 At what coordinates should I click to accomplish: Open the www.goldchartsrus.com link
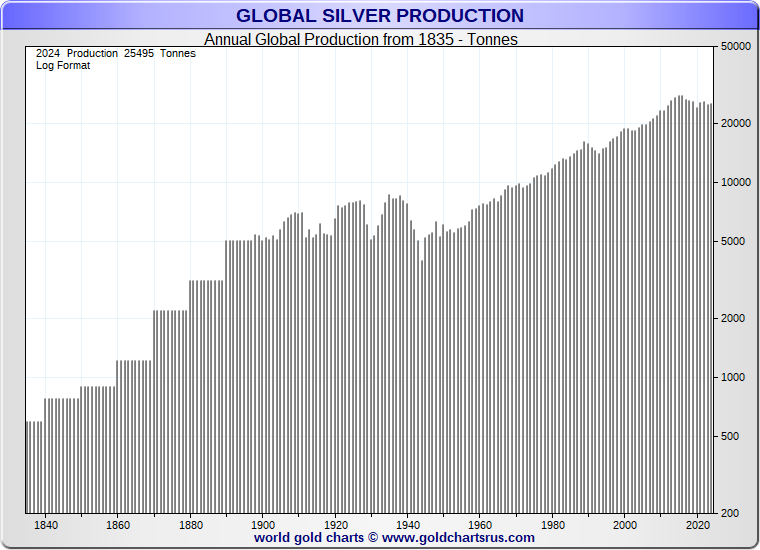pyautogui.click(x=458, y=538)
